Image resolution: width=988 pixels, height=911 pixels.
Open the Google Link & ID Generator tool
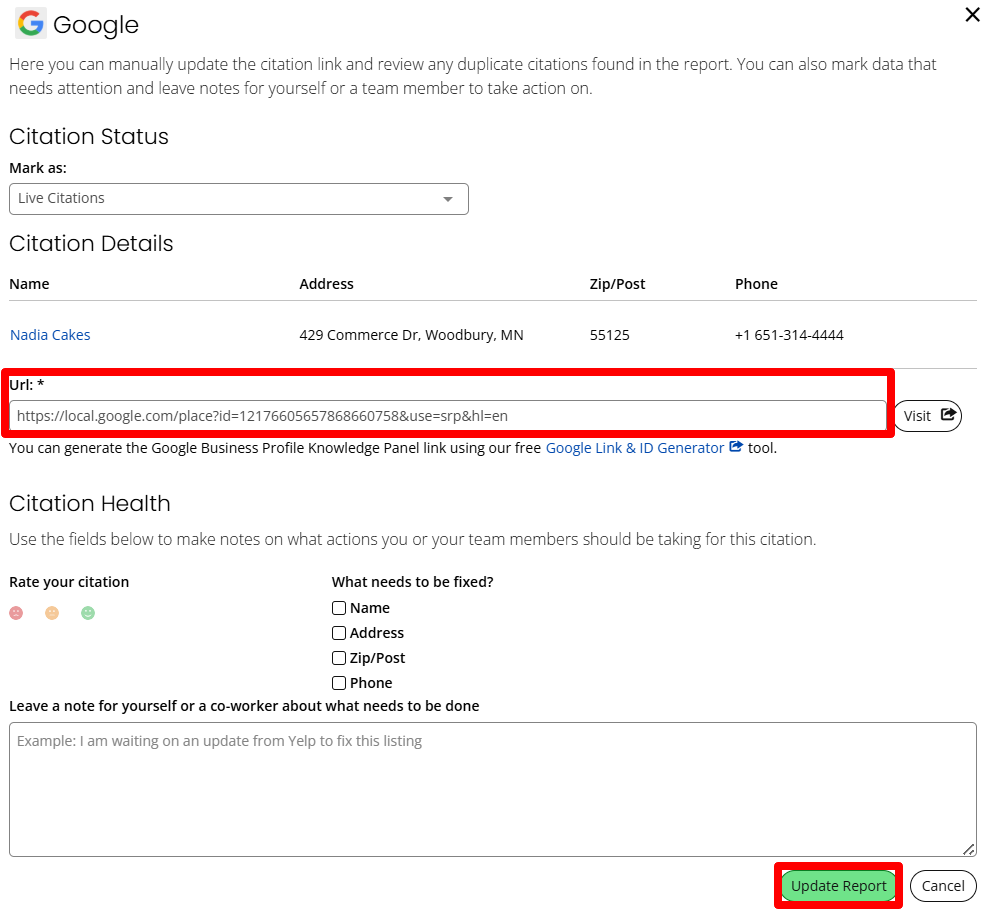[x=634, y=448]
